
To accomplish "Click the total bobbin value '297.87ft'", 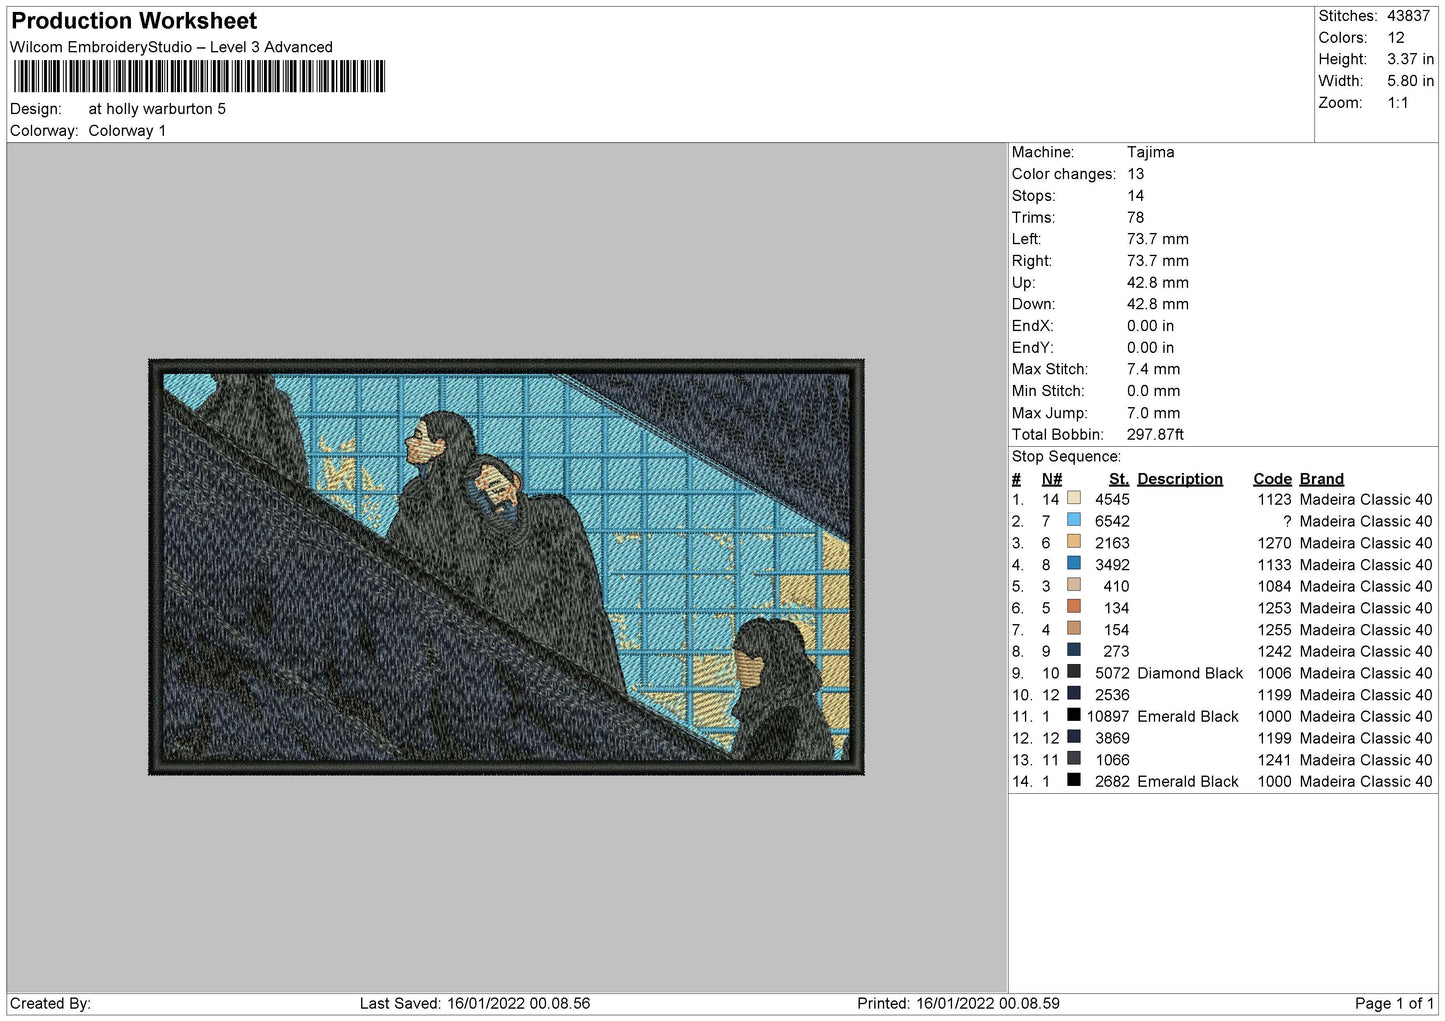I will pyautogui.click(x=1156, y=434).
